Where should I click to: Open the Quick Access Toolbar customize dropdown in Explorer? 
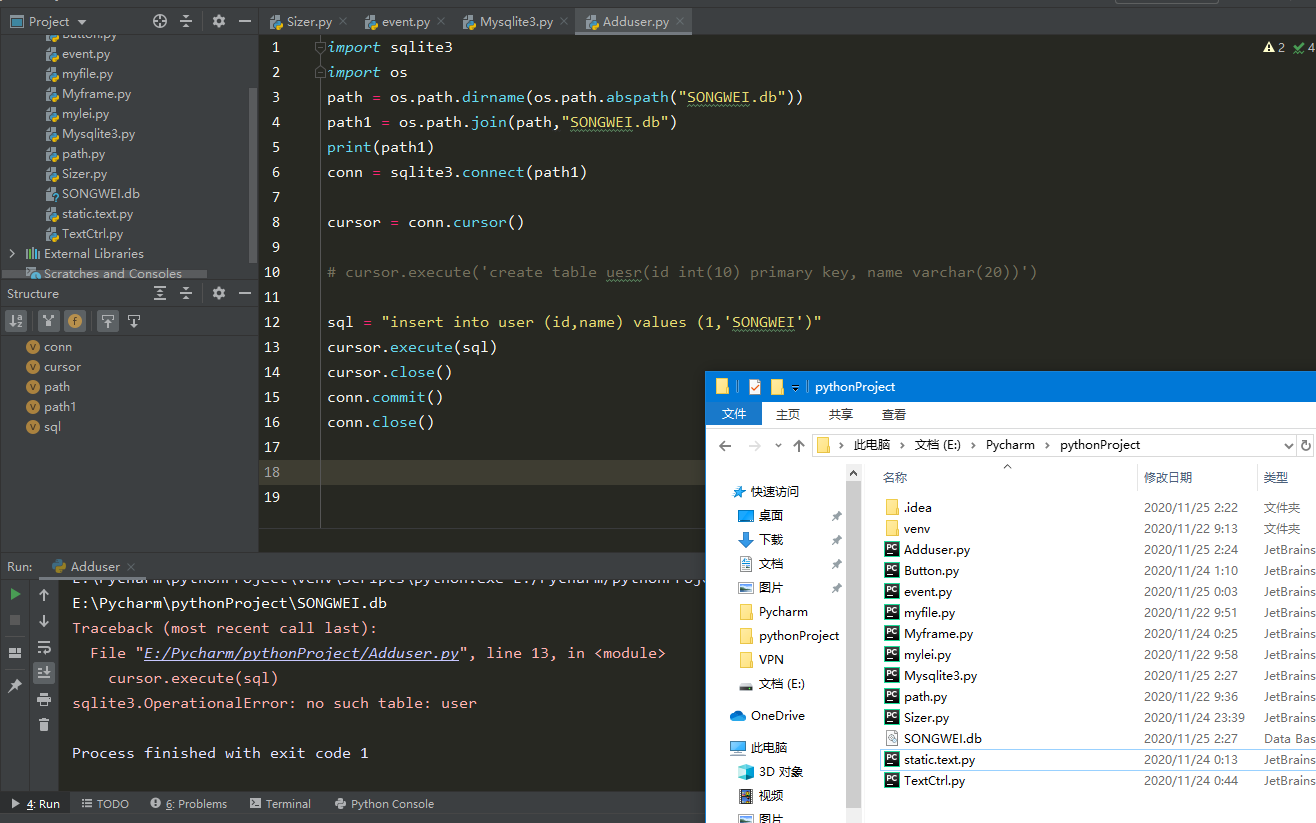(x=796, y=387)
